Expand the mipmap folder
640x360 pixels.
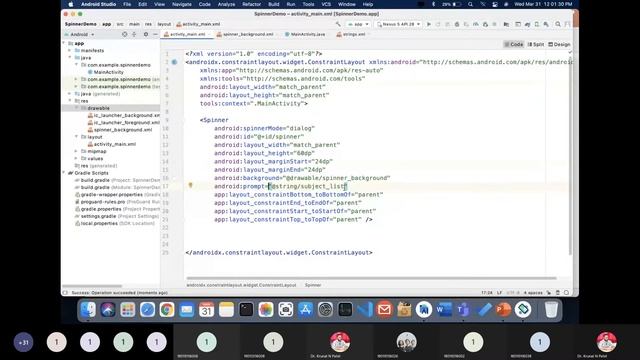[x=76, y=151]
